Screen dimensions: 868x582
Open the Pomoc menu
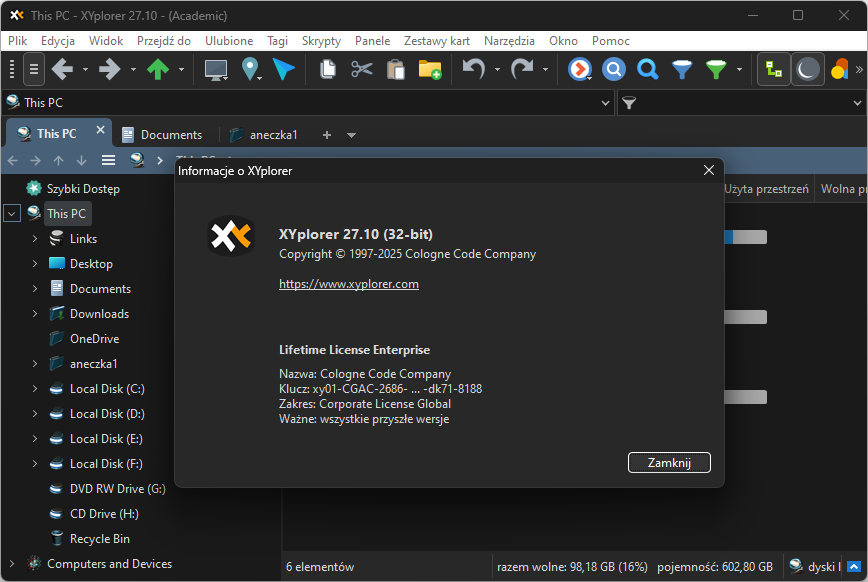(611, 41)
